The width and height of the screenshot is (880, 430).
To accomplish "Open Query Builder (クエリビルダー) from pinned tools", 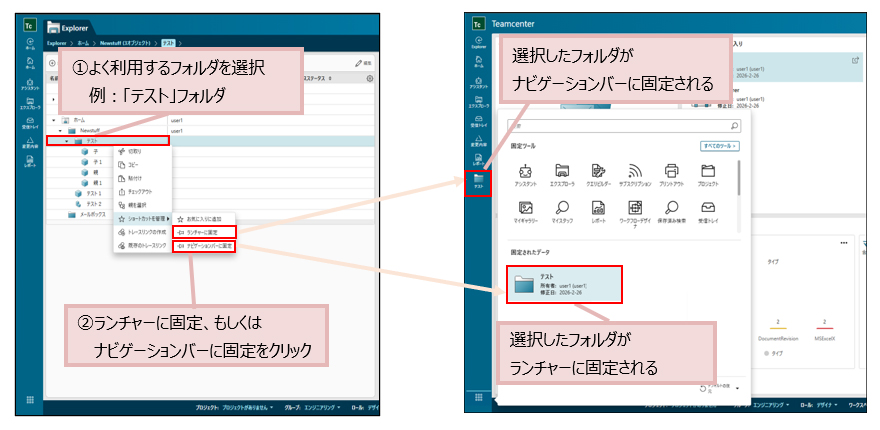I will pos(598,175).
